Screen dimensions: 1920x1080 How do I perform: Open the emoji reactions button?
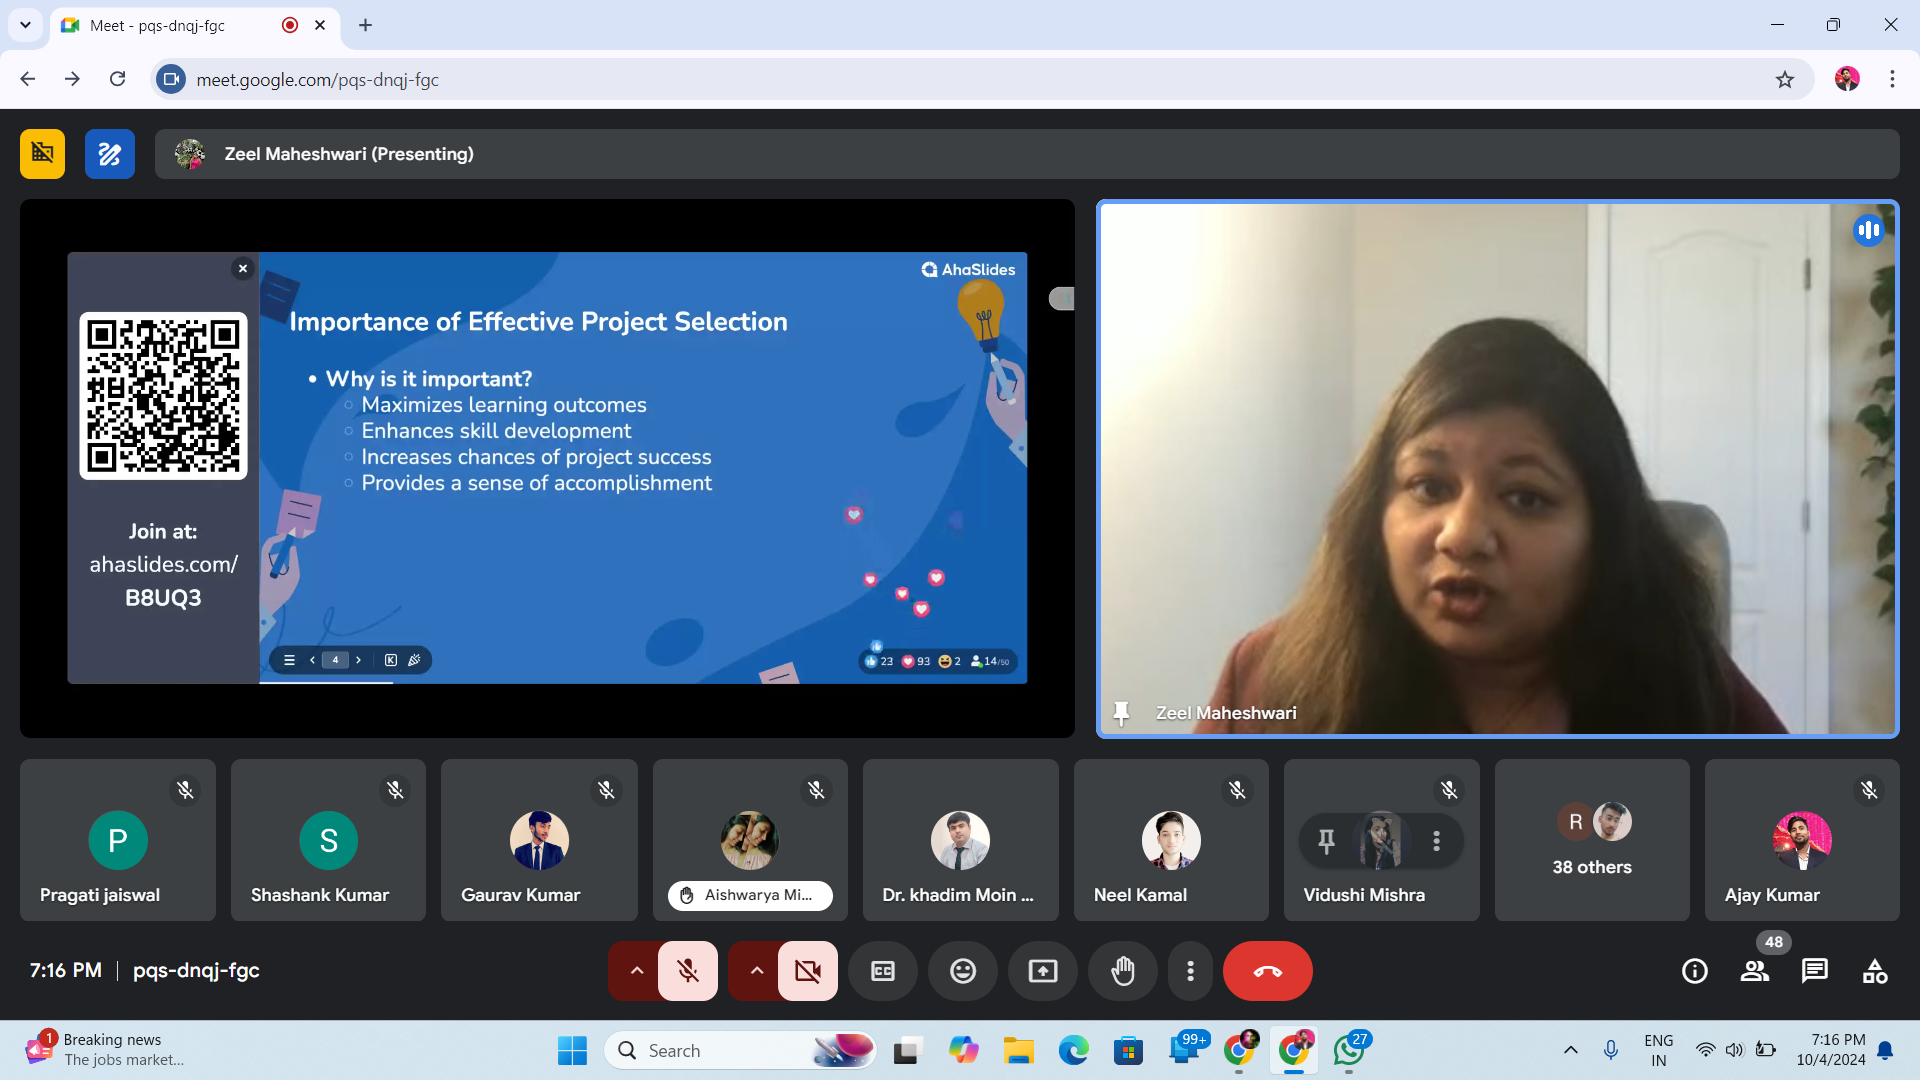(x=962, y=971)
